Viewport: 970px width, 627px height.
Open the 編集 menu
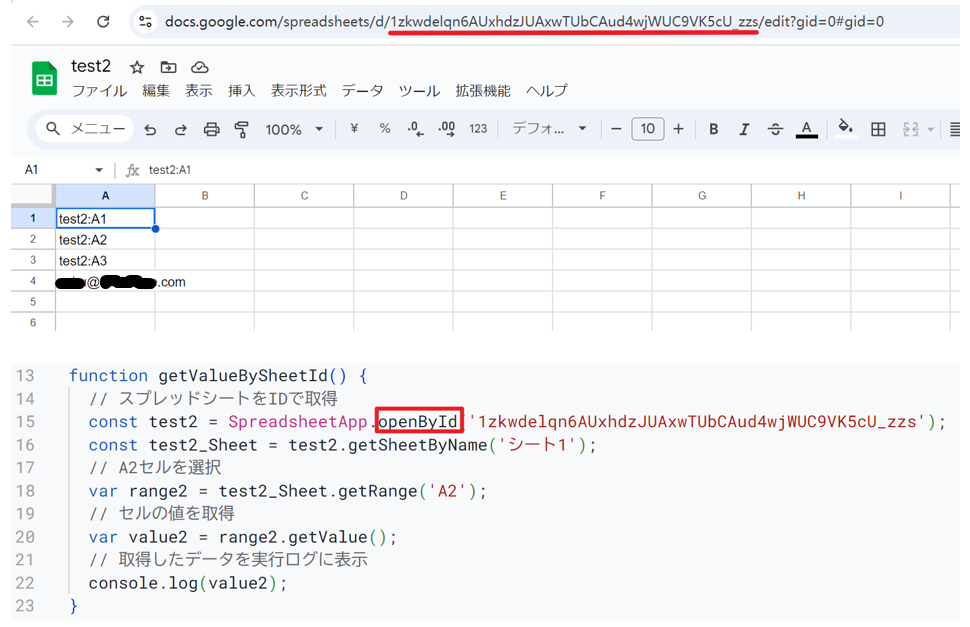tap(156, 91)
